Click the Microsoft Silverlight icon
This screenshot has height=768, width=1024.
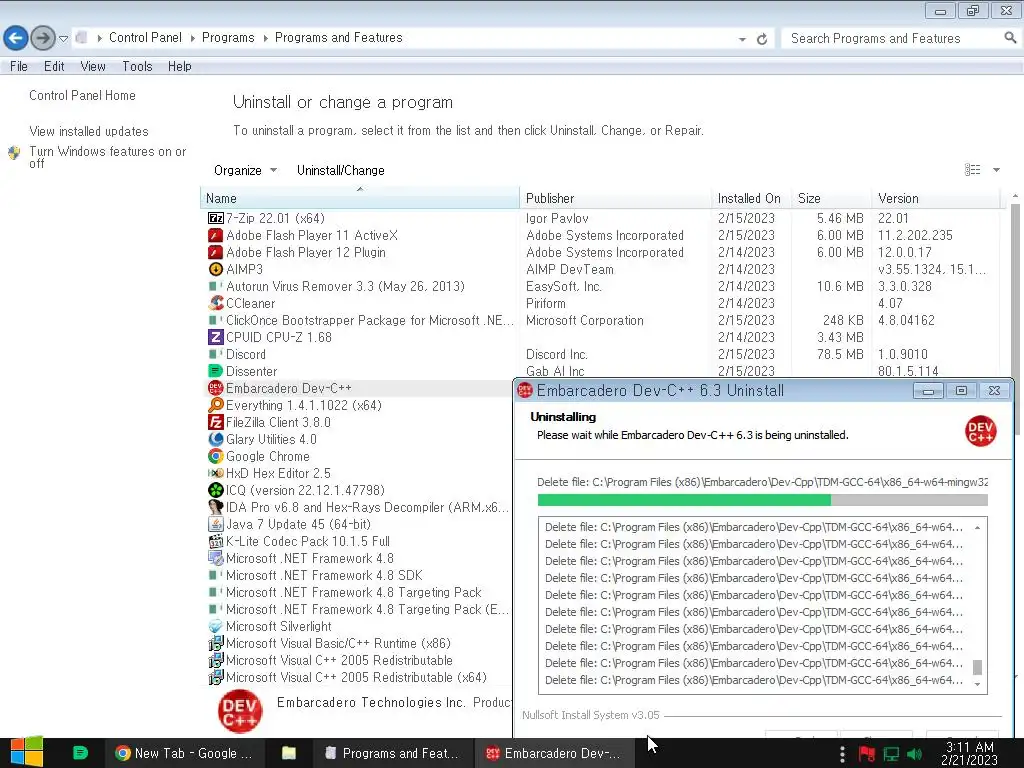(x=216, y=626)
